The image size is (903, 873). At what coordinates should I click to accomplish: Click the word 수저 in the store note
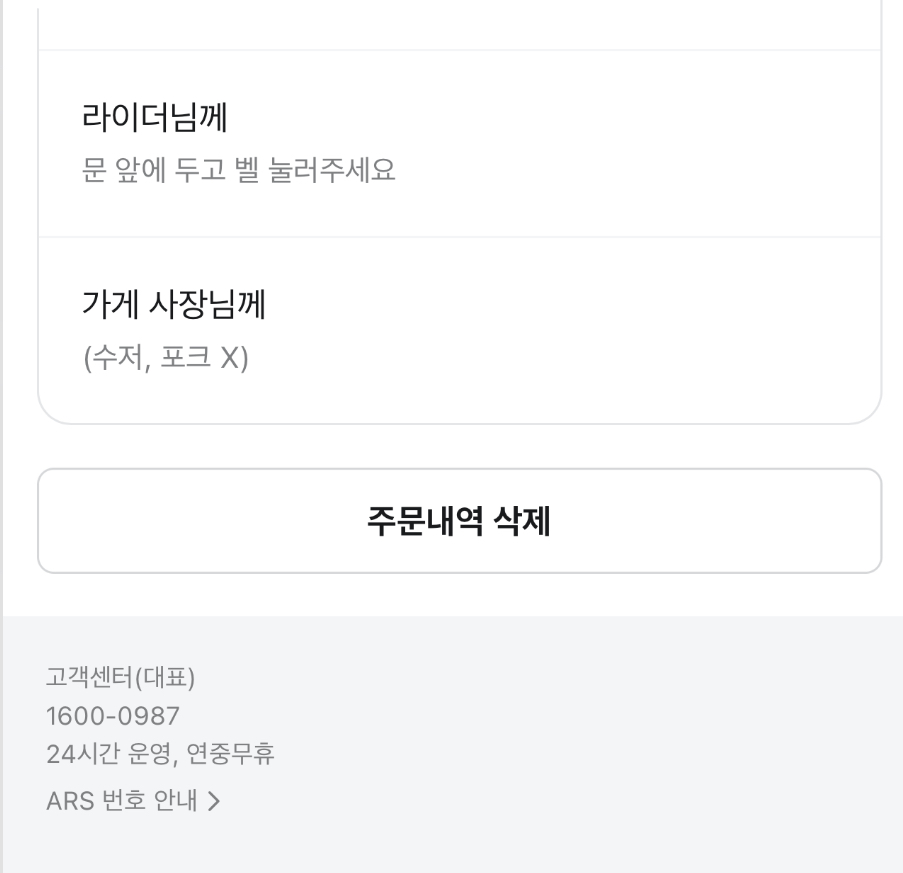click(113, 358)
